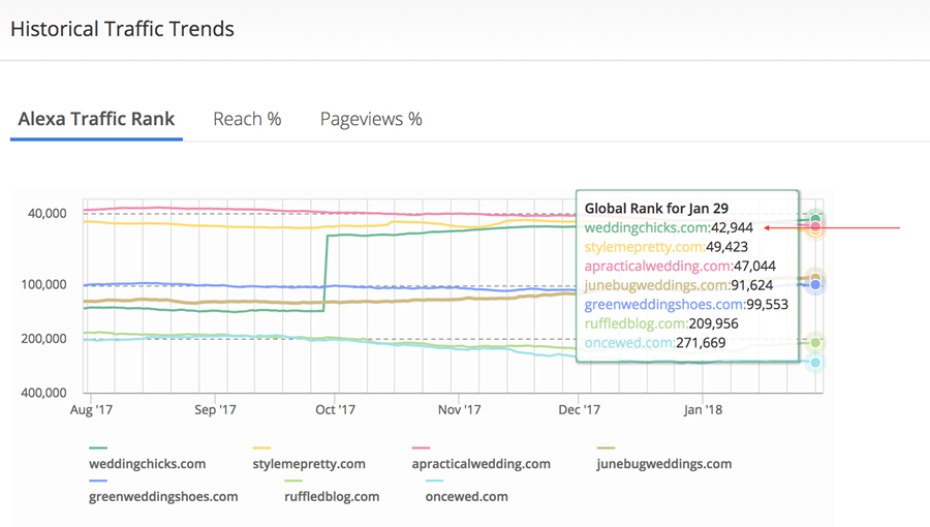Screen dimensions: 930x527
Task: Click greenweddingshoes.com:99,553 in tooltip
Action: (686, 305)
